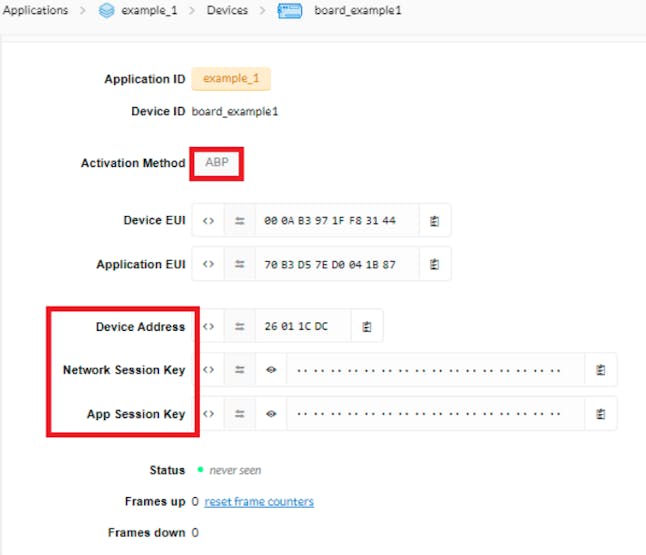Toggle Application EUI hex code format

pyautogui.click(x=208, y=264)
